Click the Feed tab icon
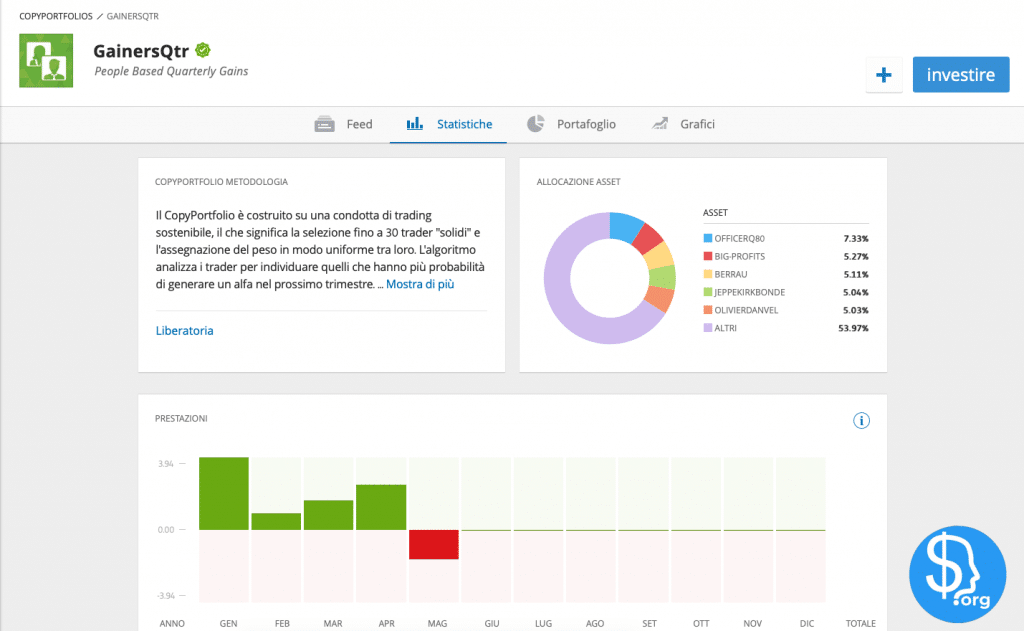The width and height of the screenshot is (1024, 631). tap(325, 124)
